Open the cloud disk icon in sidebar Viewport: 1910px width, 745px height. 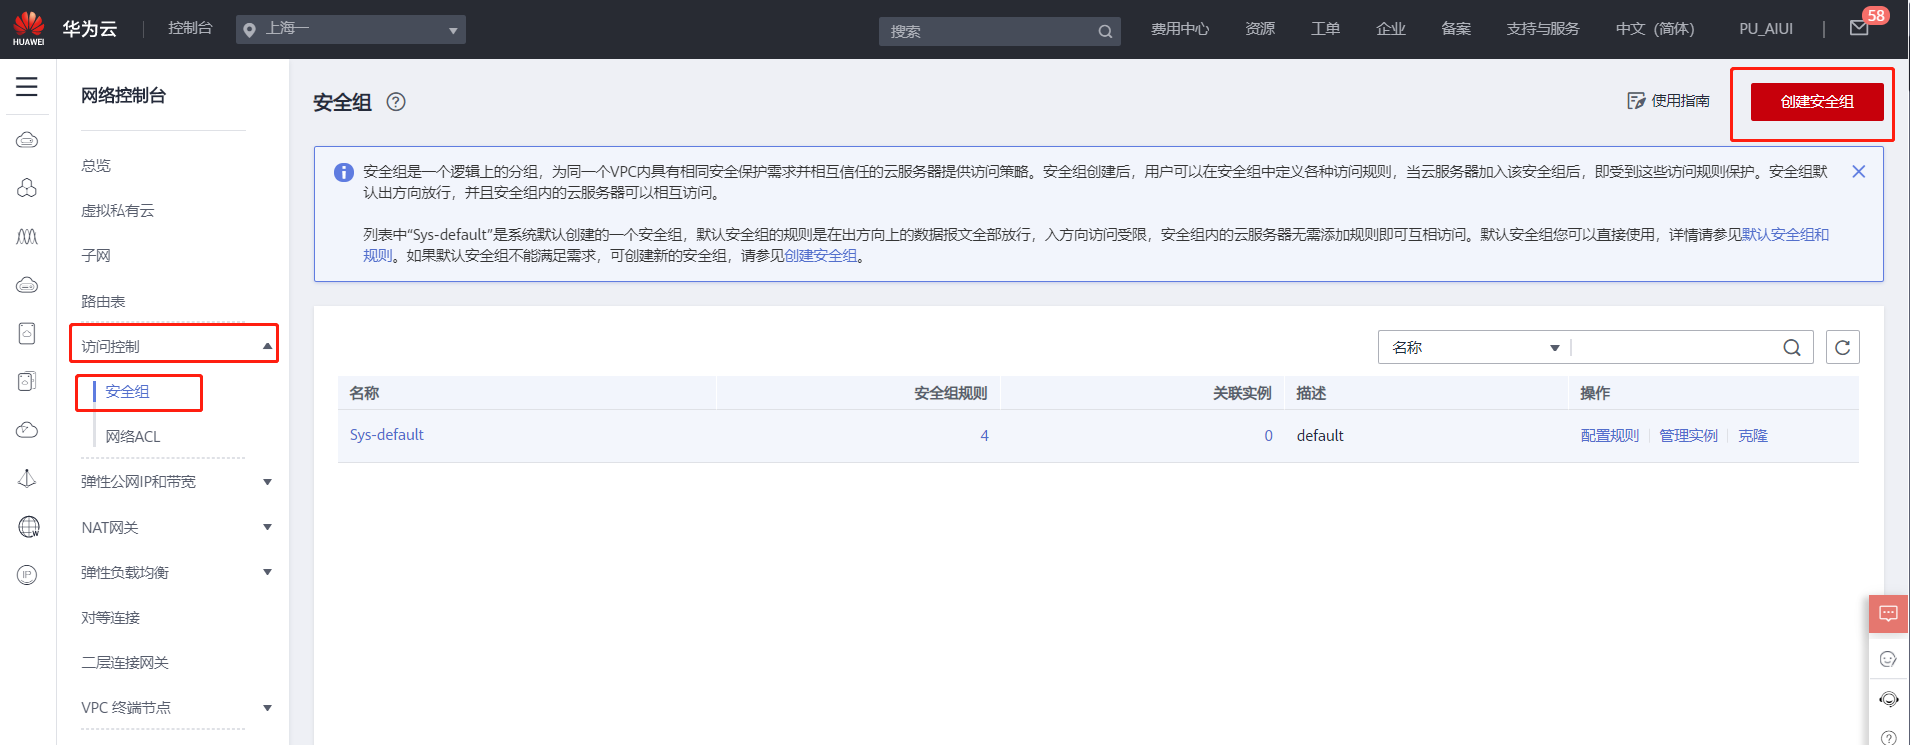(x=27, y=285)
